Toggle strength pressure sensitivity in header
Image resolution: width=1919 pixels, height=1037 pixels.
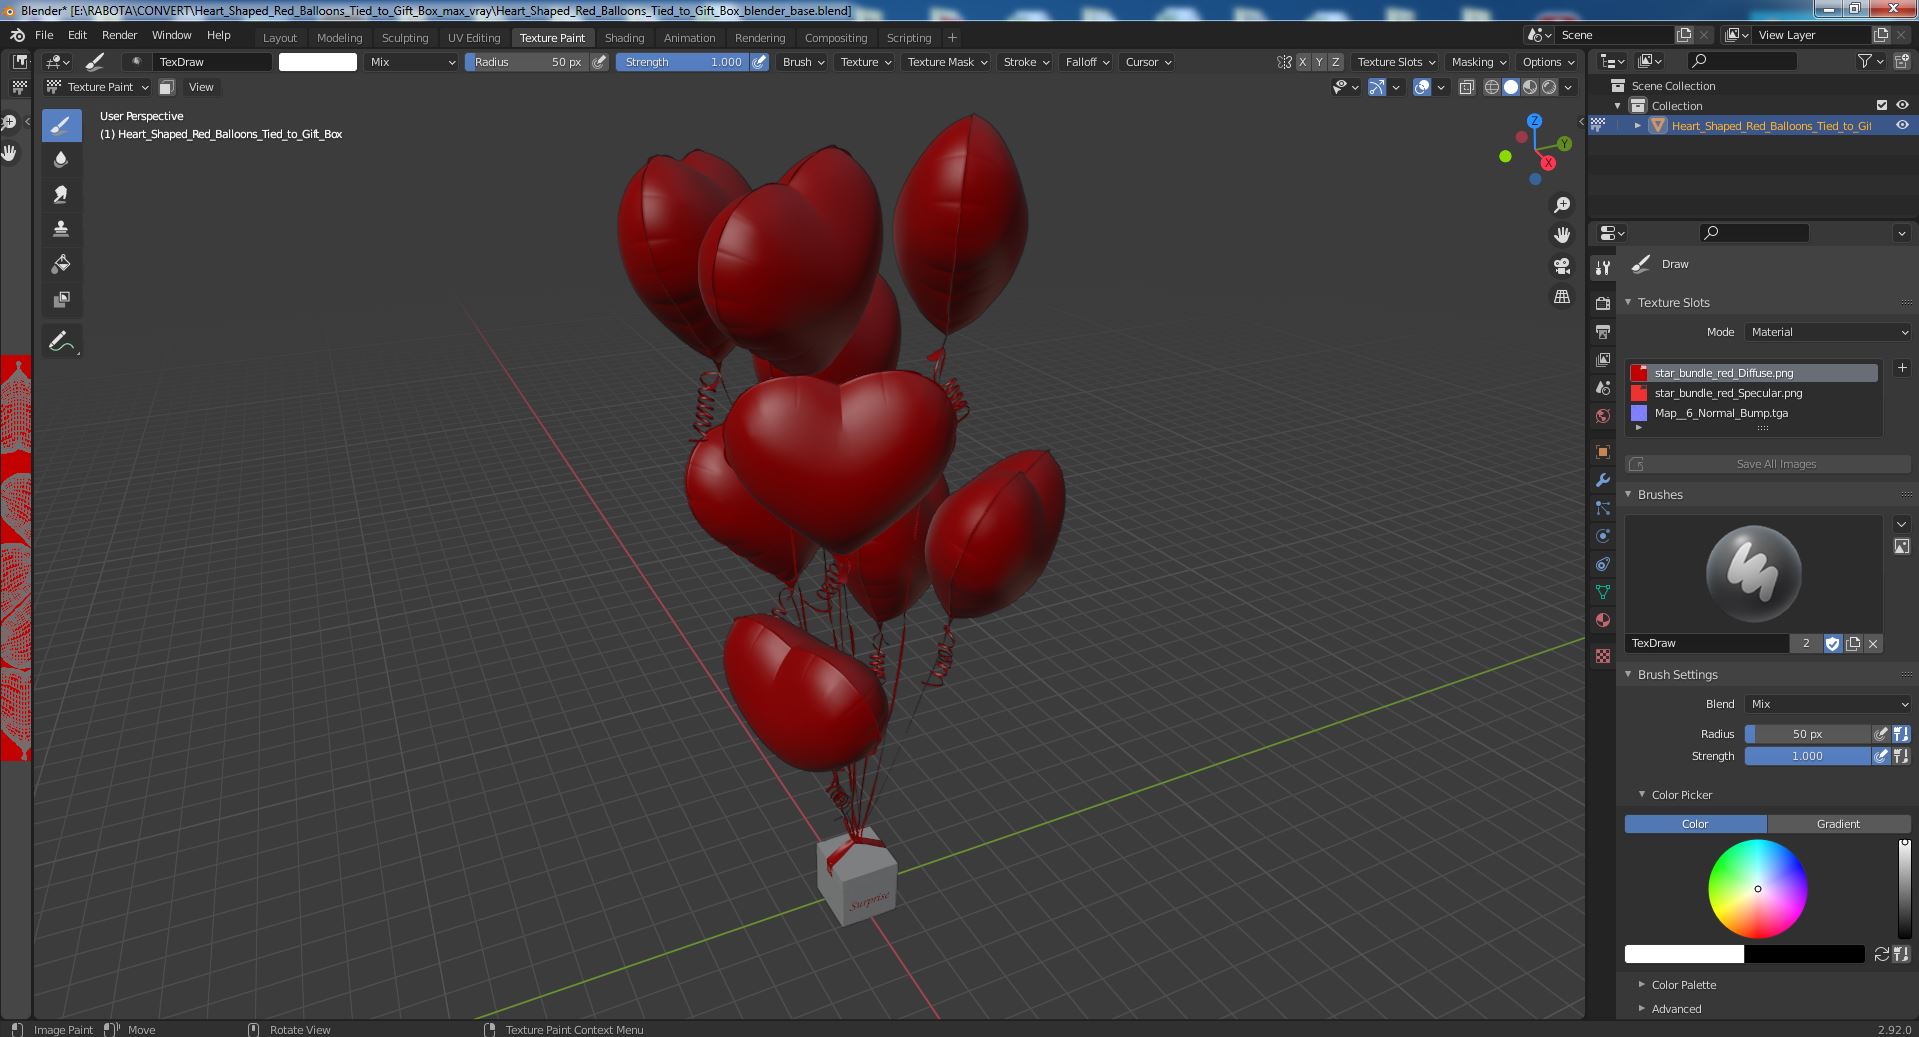760,62
